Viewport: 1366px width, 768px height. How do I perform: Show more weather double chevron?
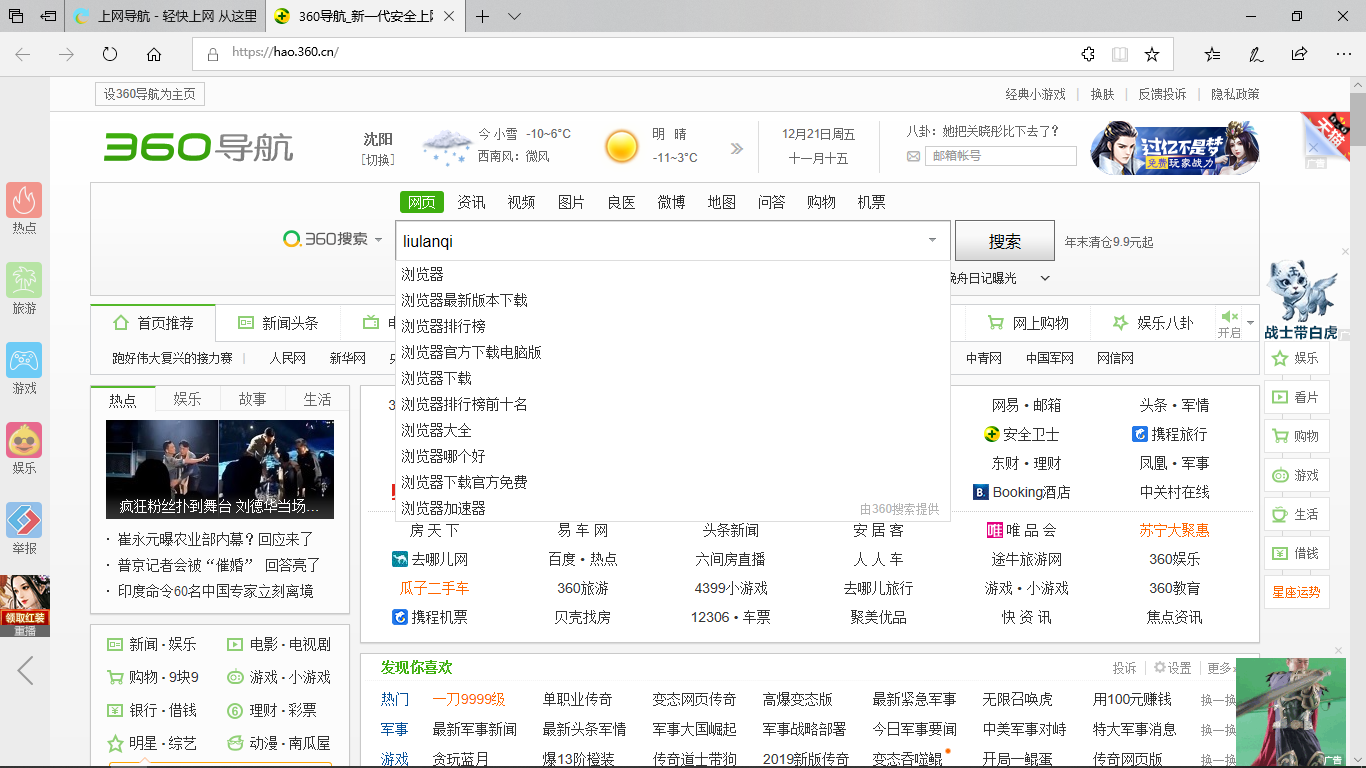click(x=737, y=149)
